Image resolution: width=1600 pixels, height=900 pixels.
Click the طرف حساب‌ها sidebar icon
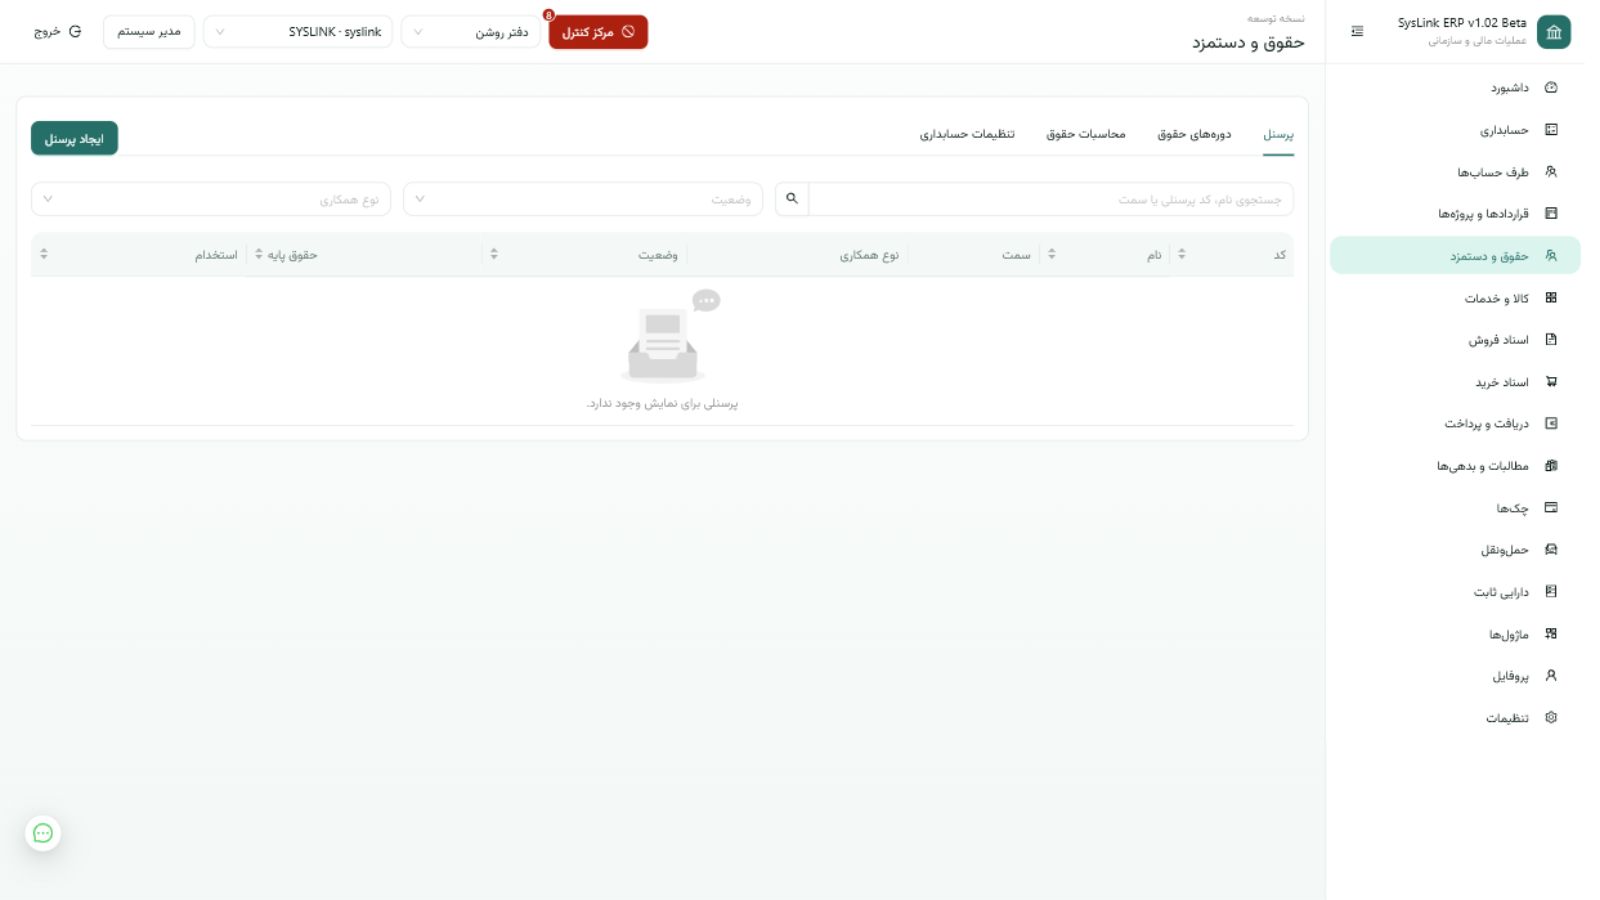tap(1551, 172)
